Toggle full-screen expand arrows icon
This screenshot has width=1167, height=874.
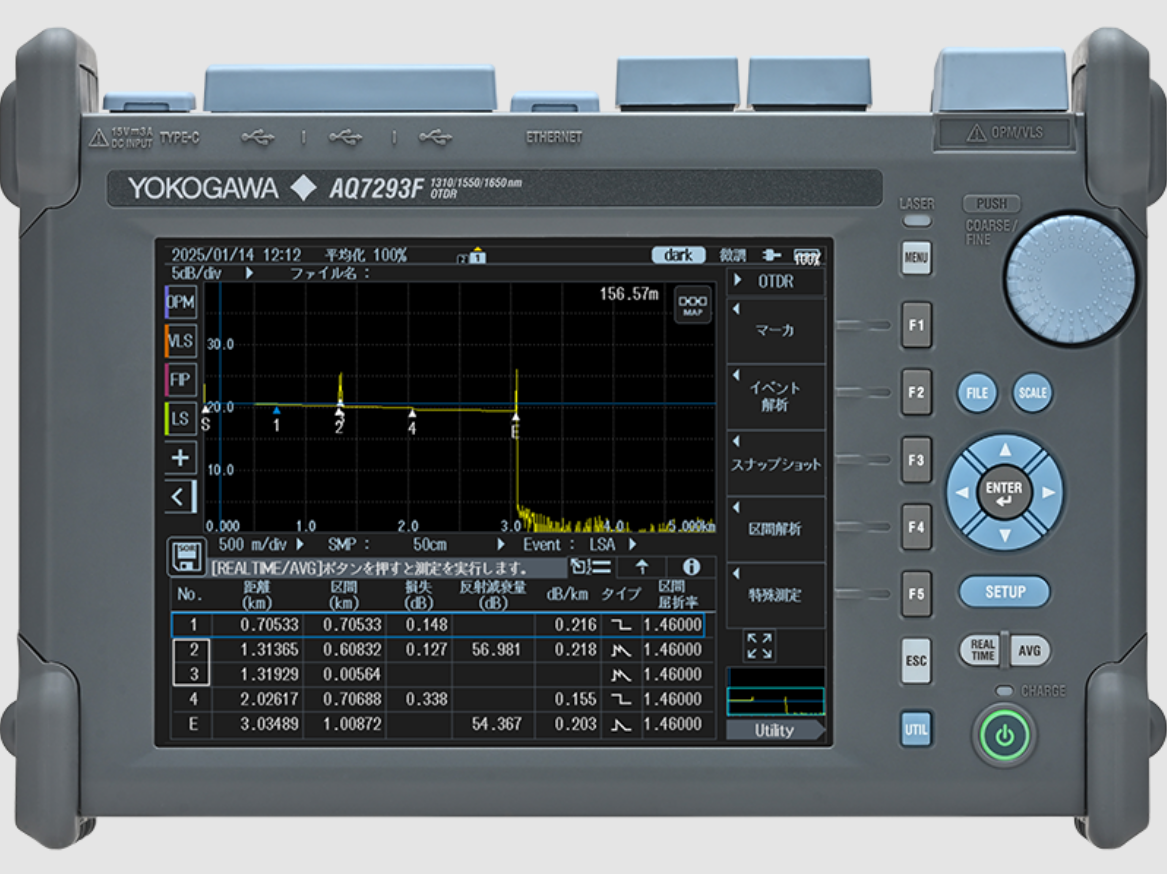(x=759, y=645)
